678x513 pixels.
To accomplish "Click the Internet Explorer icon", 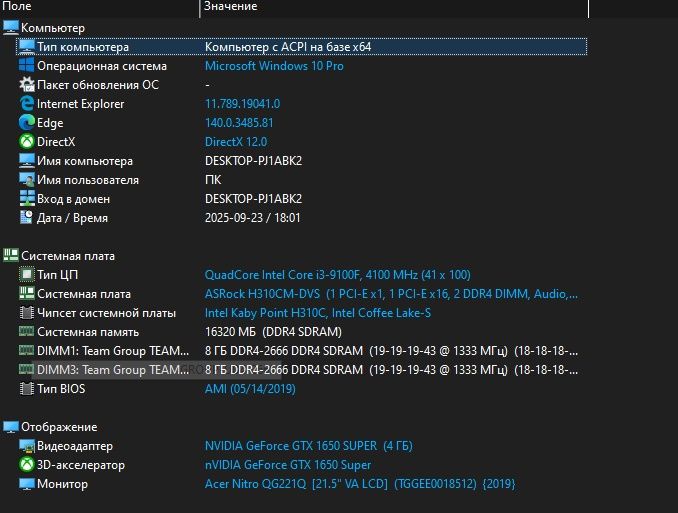I will tap(26, 104).
